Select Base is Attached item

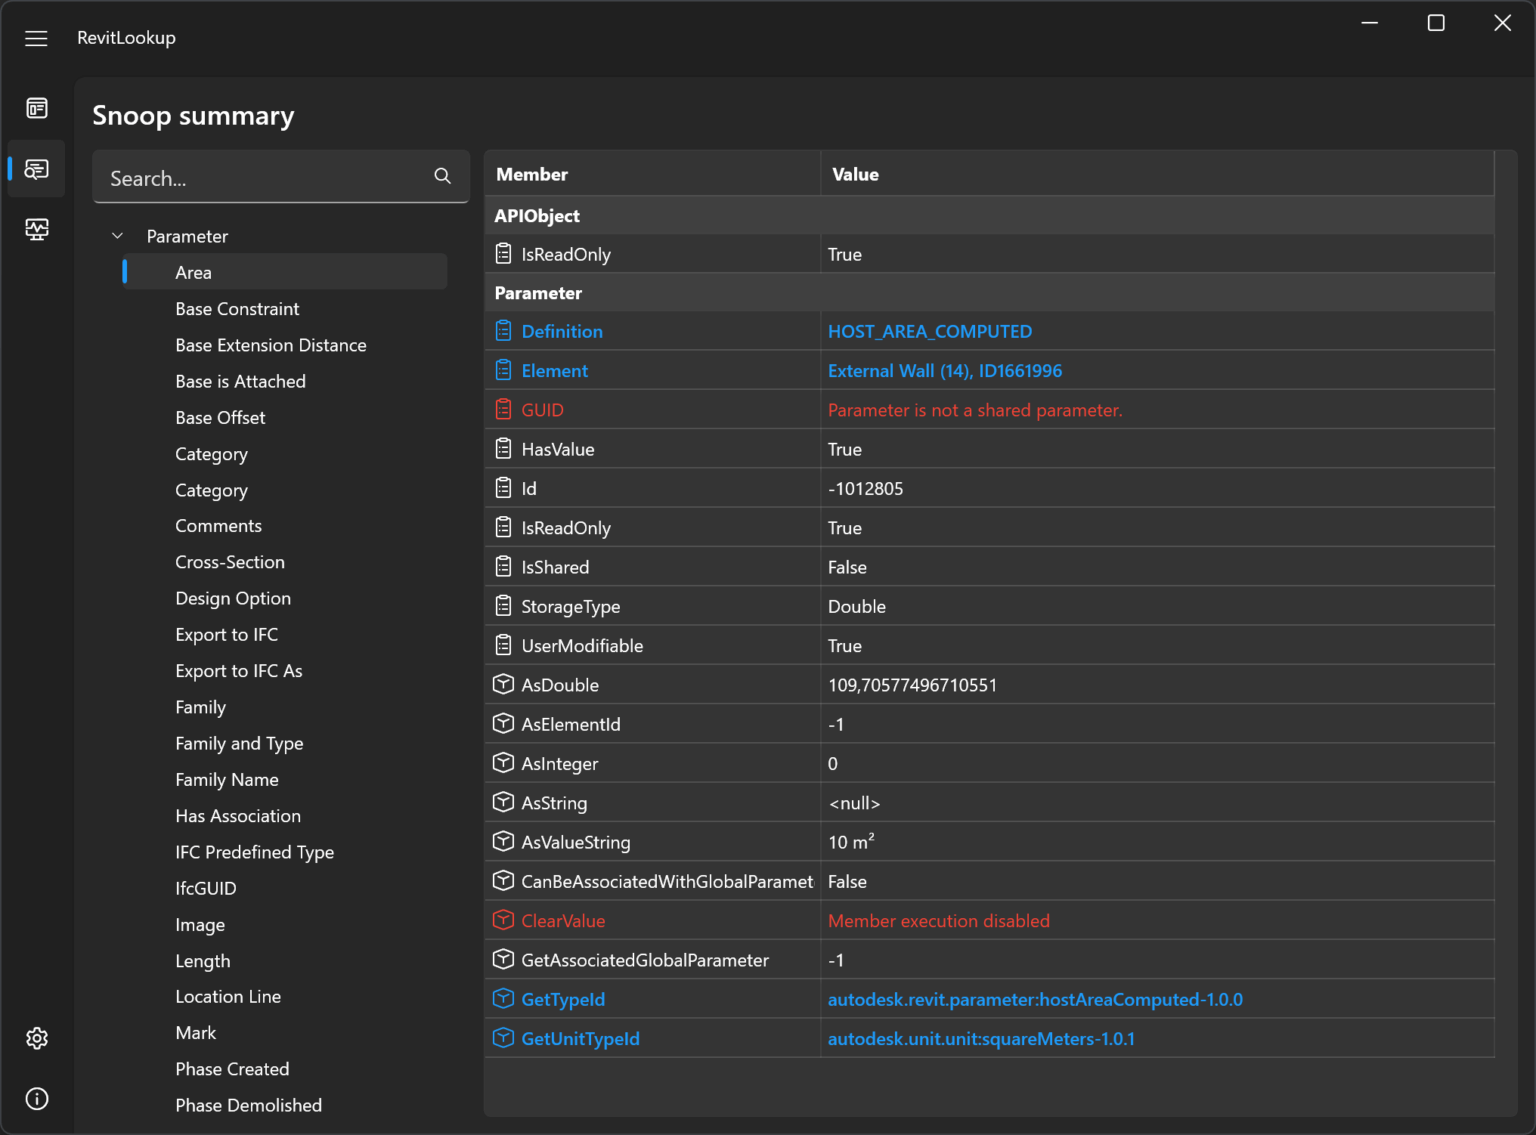[x=240, y=381]
